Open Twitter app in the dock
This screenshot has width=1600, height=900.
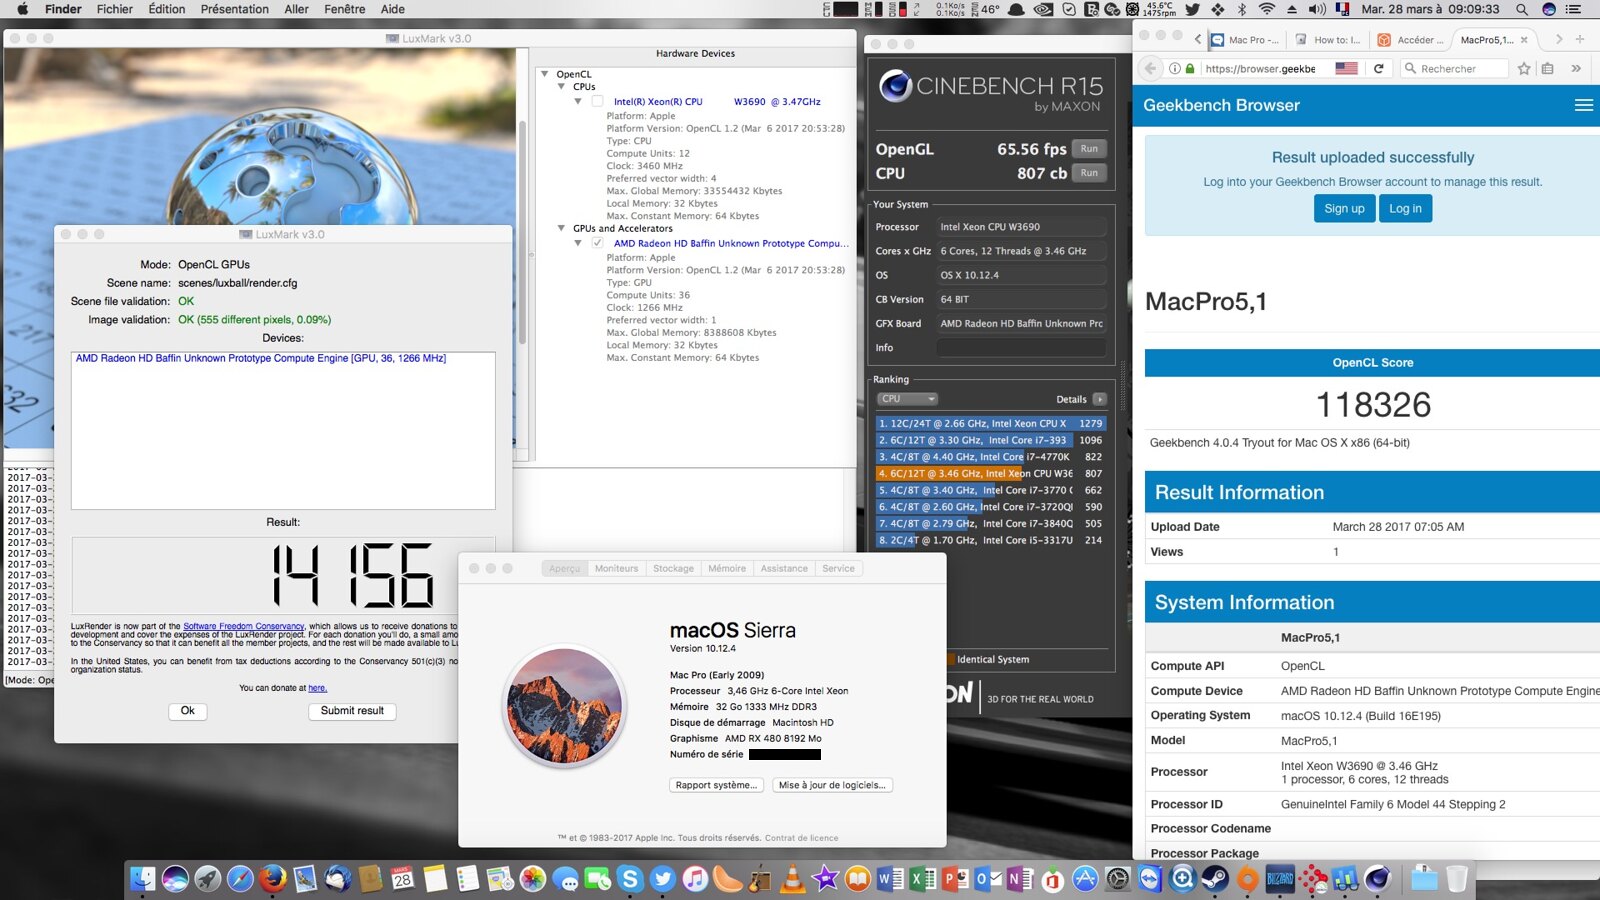[x=663, y=879]
